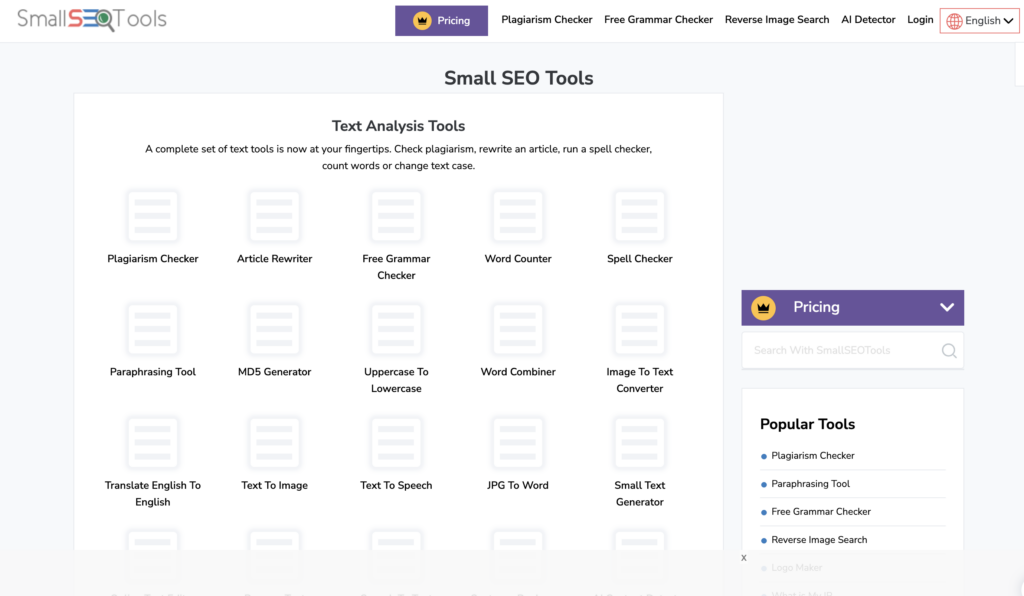
Task: Click the Login link
Action: (920, 20)
